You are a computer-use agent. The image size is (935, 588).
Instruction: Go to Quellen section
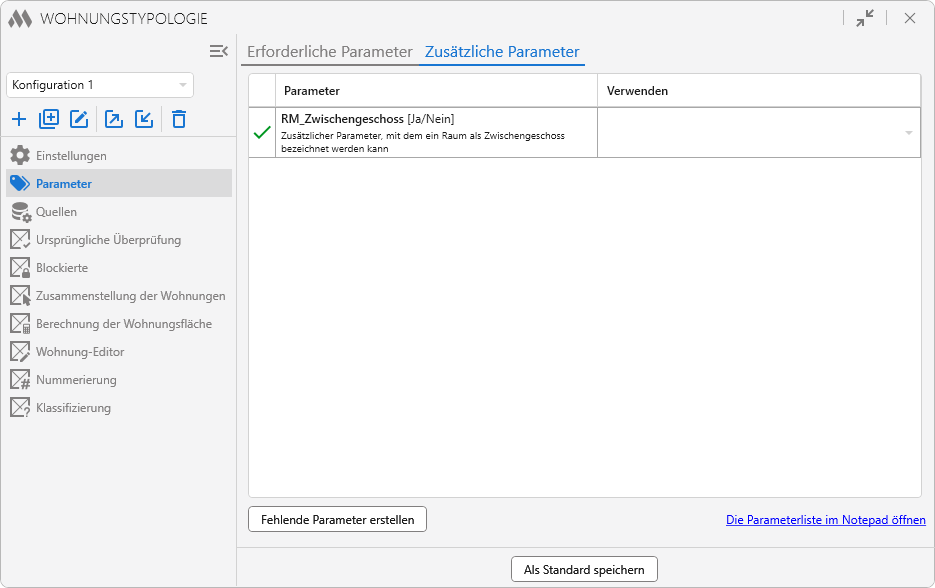(56, 212)
